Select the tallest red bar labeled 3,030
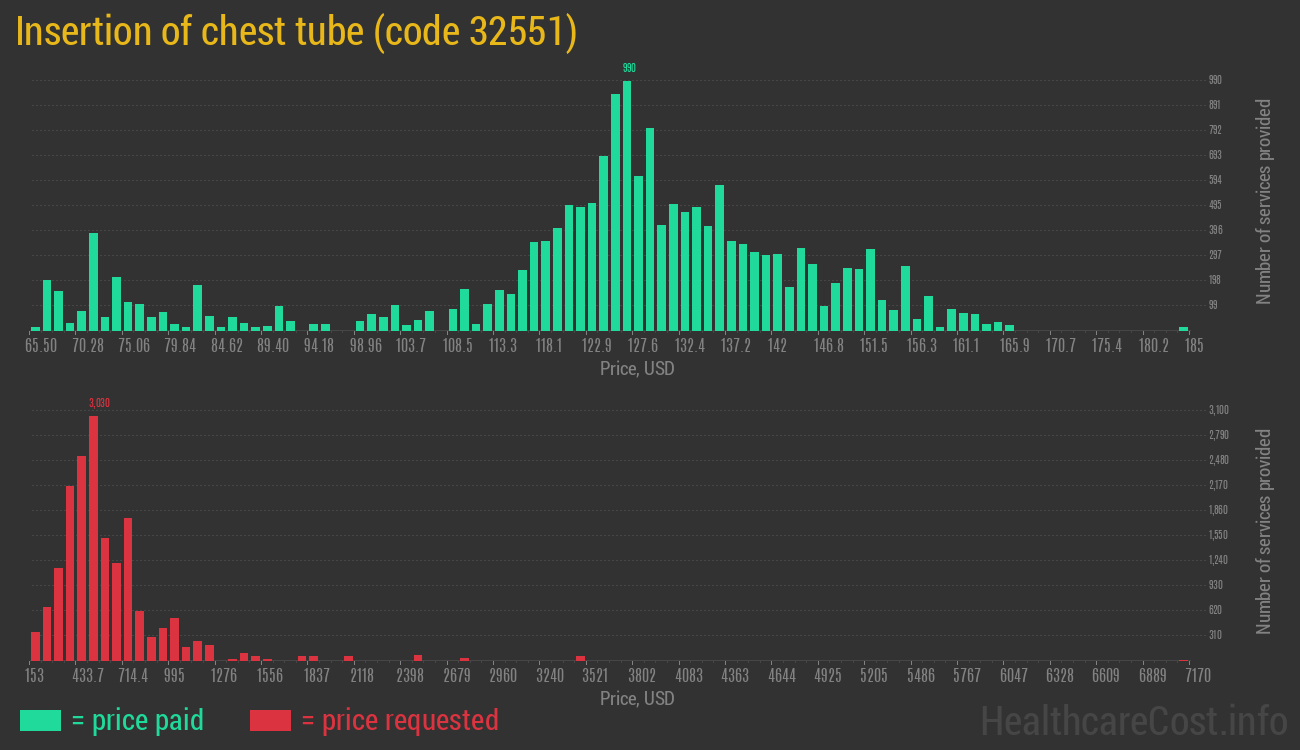The width and height of the screenshot is (1300, 750). pyautogui.click(x=93, y=538)
